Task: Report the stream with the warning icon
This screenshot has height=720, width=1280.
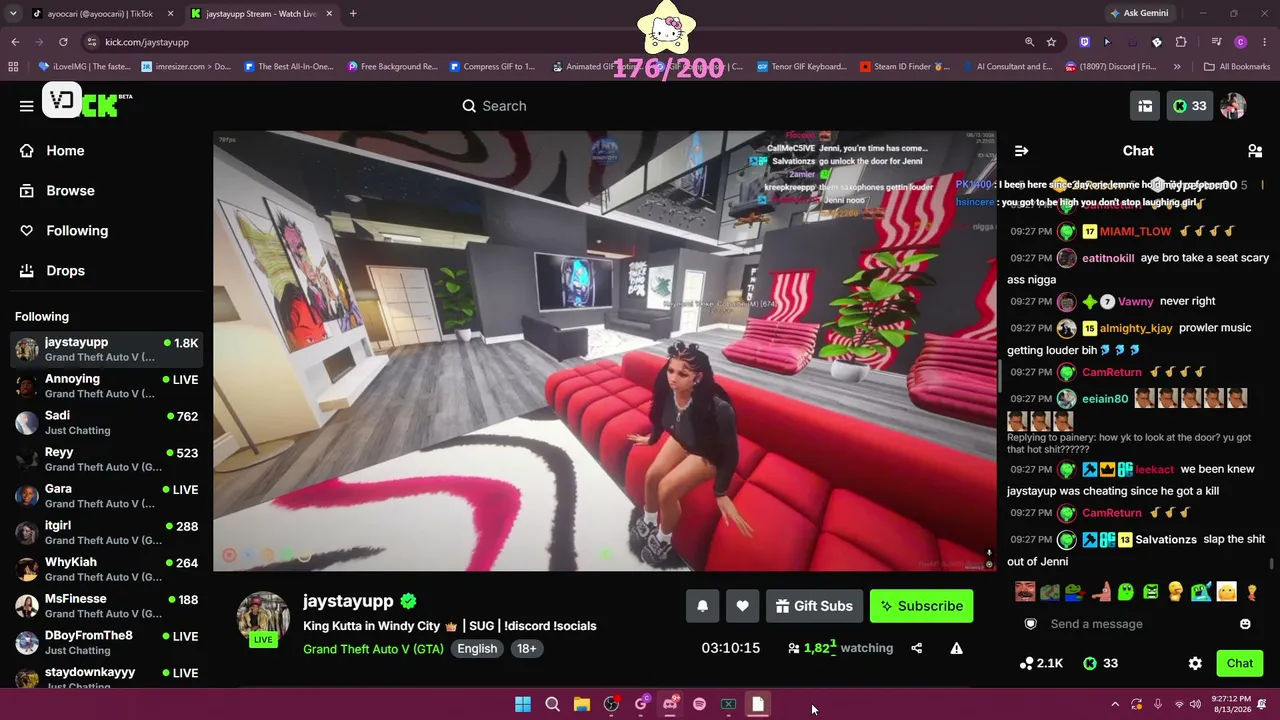Action: pos(956,648)
